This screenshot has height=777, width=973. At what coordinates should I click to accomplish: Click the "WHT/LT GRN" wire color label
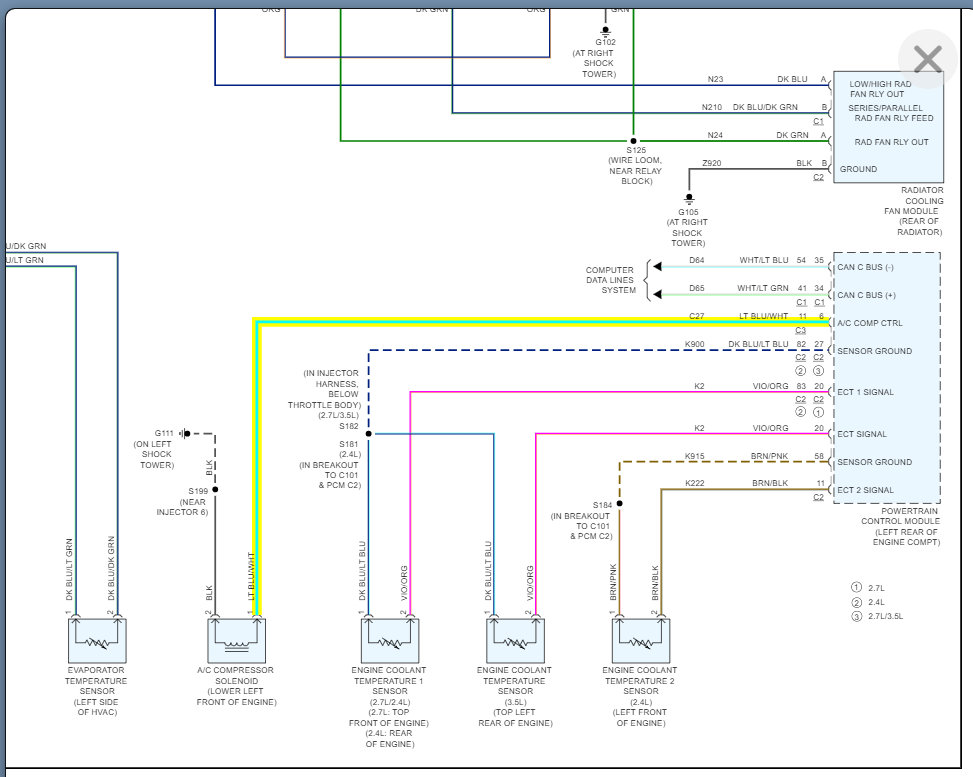pos(763,288)
